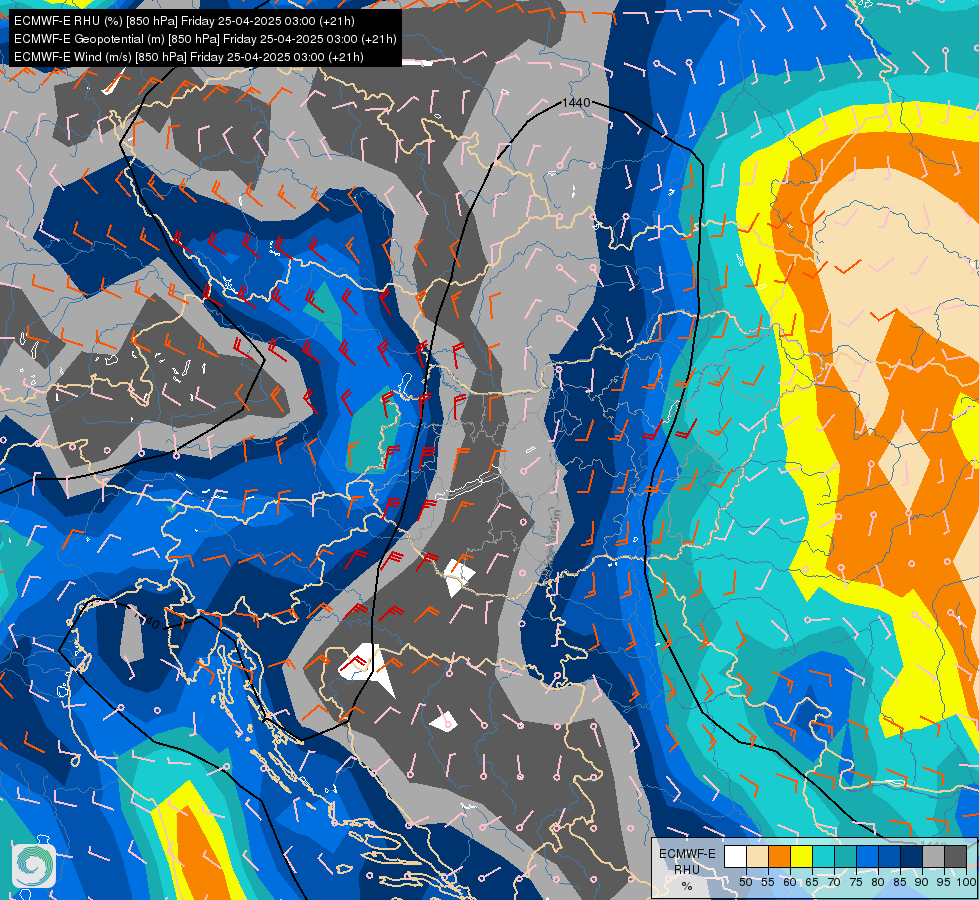The height and width of the screenshot is (900, 979).
Task: Pick the medium blue 80-85% legend swatch
Action: (890, 856)
